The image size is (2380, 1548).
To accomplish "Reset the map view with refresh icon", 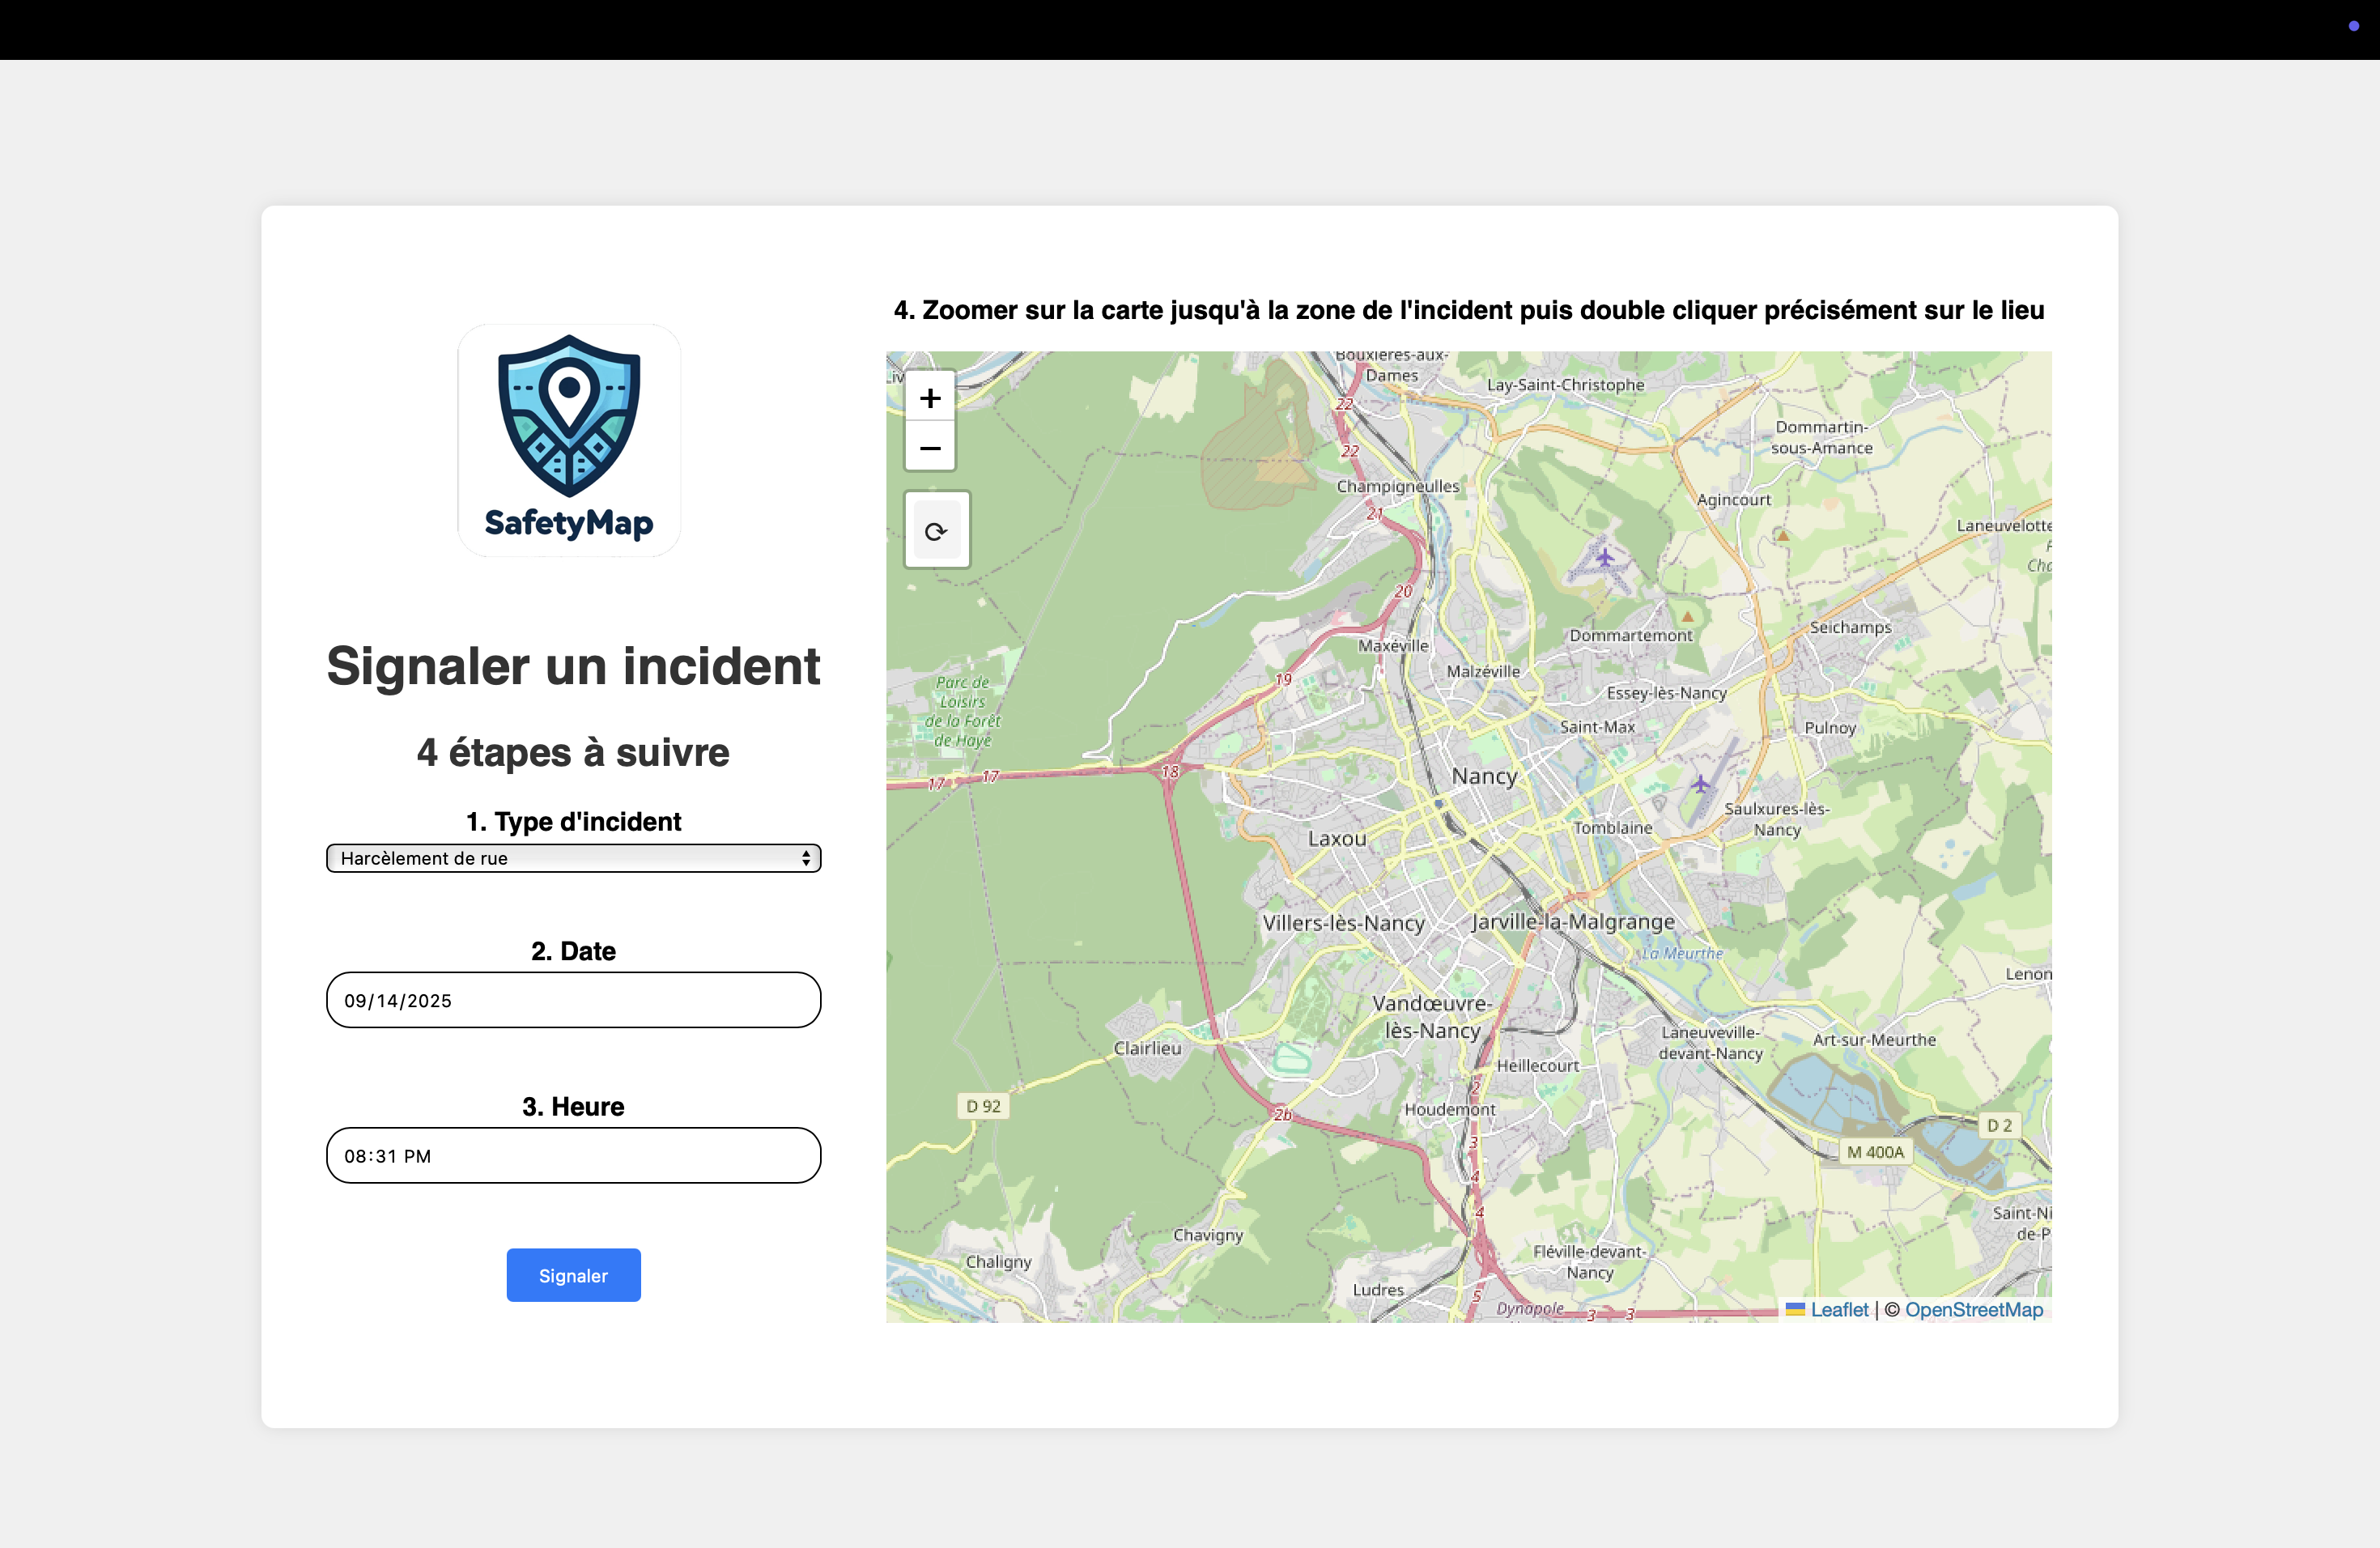I will pos(936,531).
